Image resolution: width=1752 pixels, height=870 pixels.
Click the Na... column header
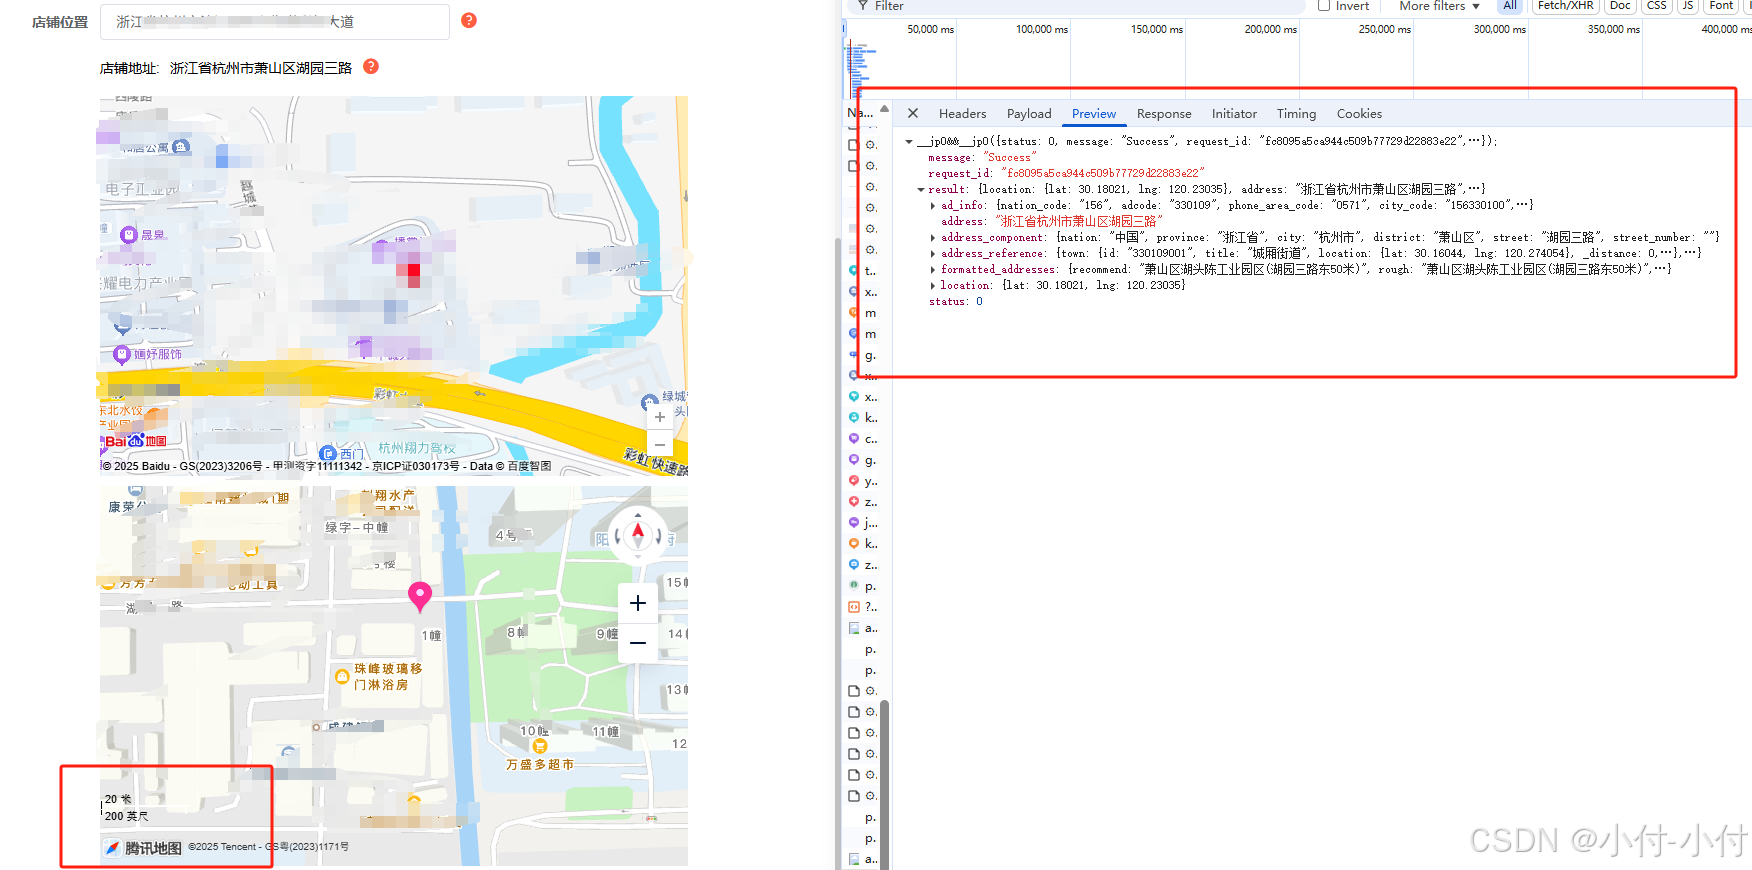(x=860, y=113)
